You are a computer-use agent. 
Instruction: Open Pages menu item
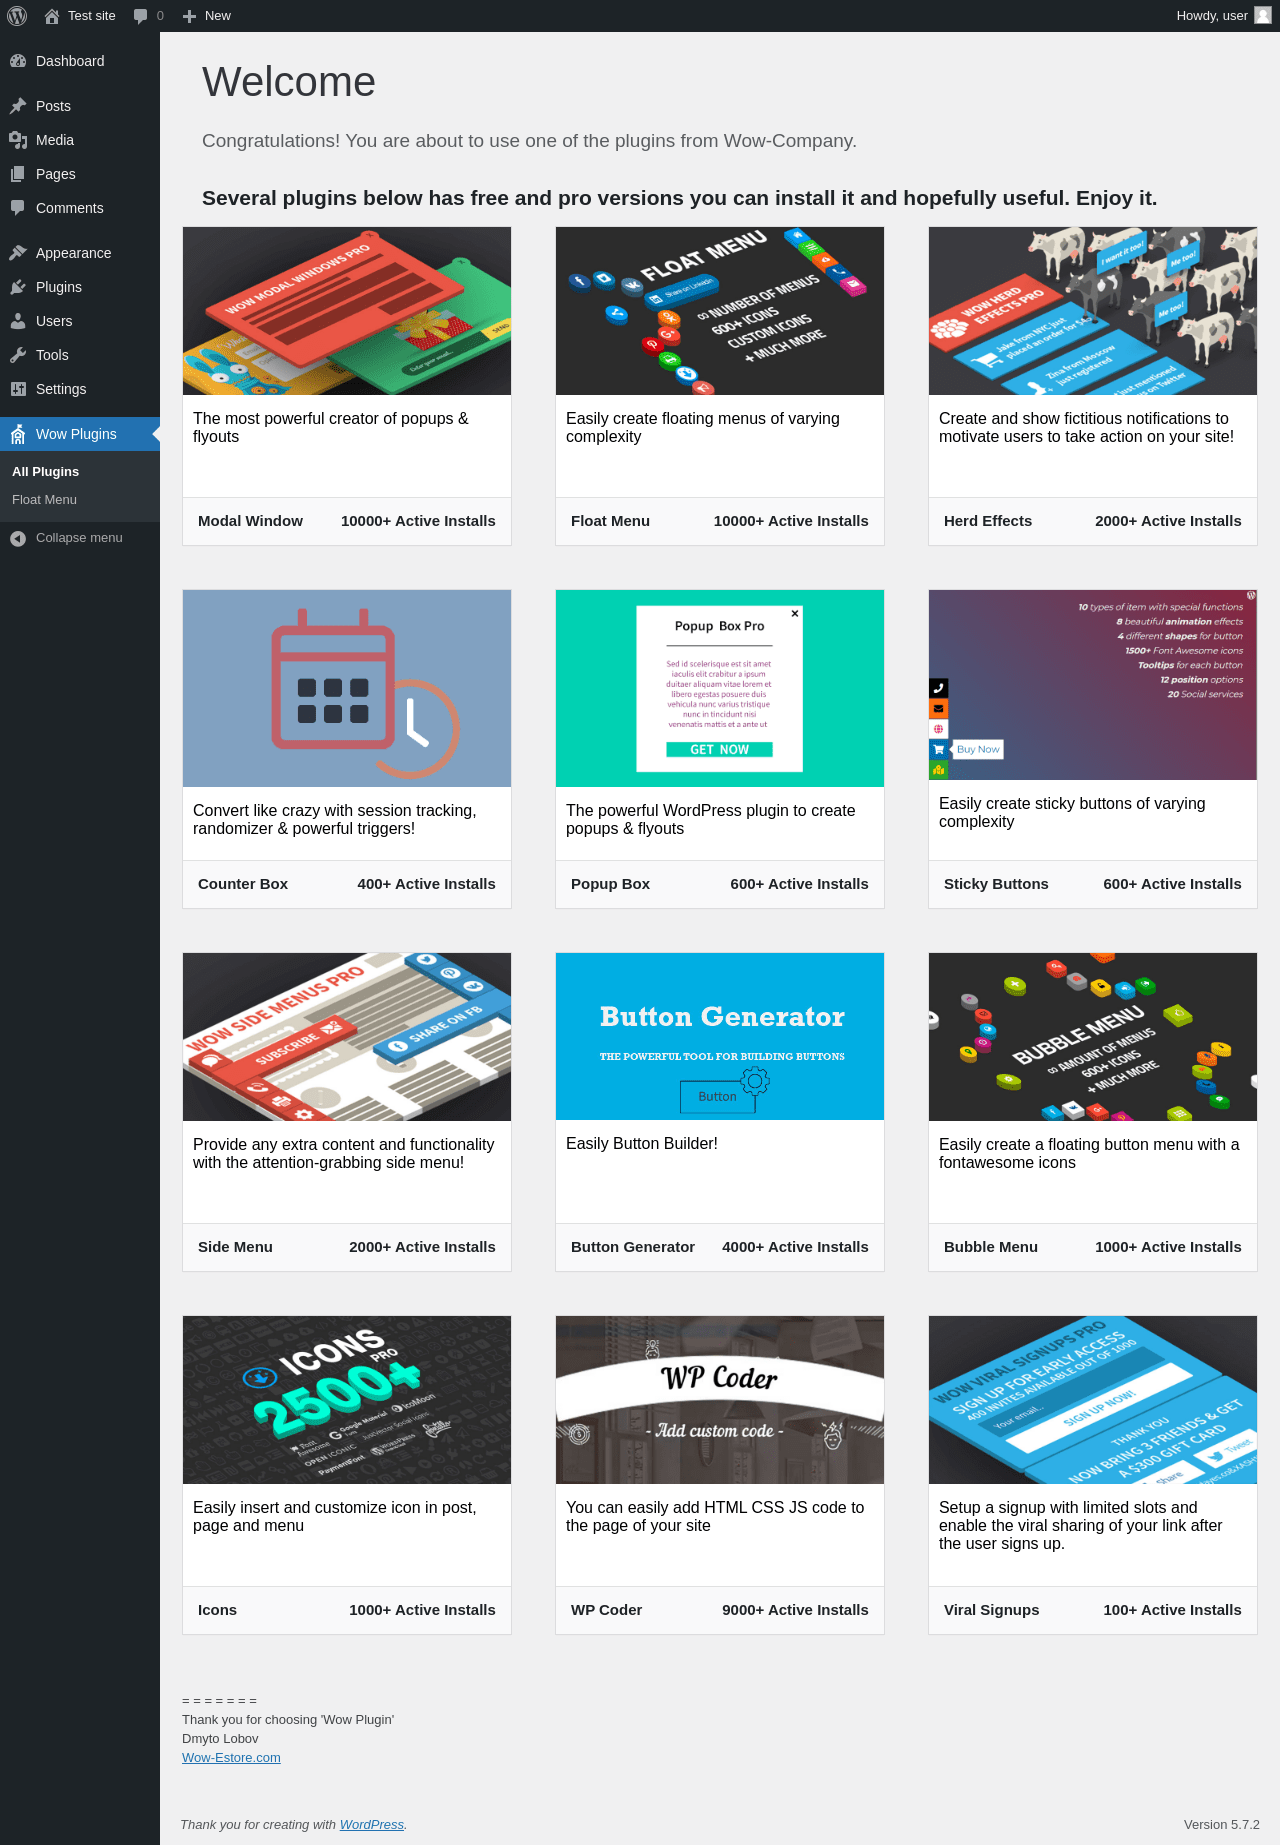pyautogui.click(x=80, y=174)
